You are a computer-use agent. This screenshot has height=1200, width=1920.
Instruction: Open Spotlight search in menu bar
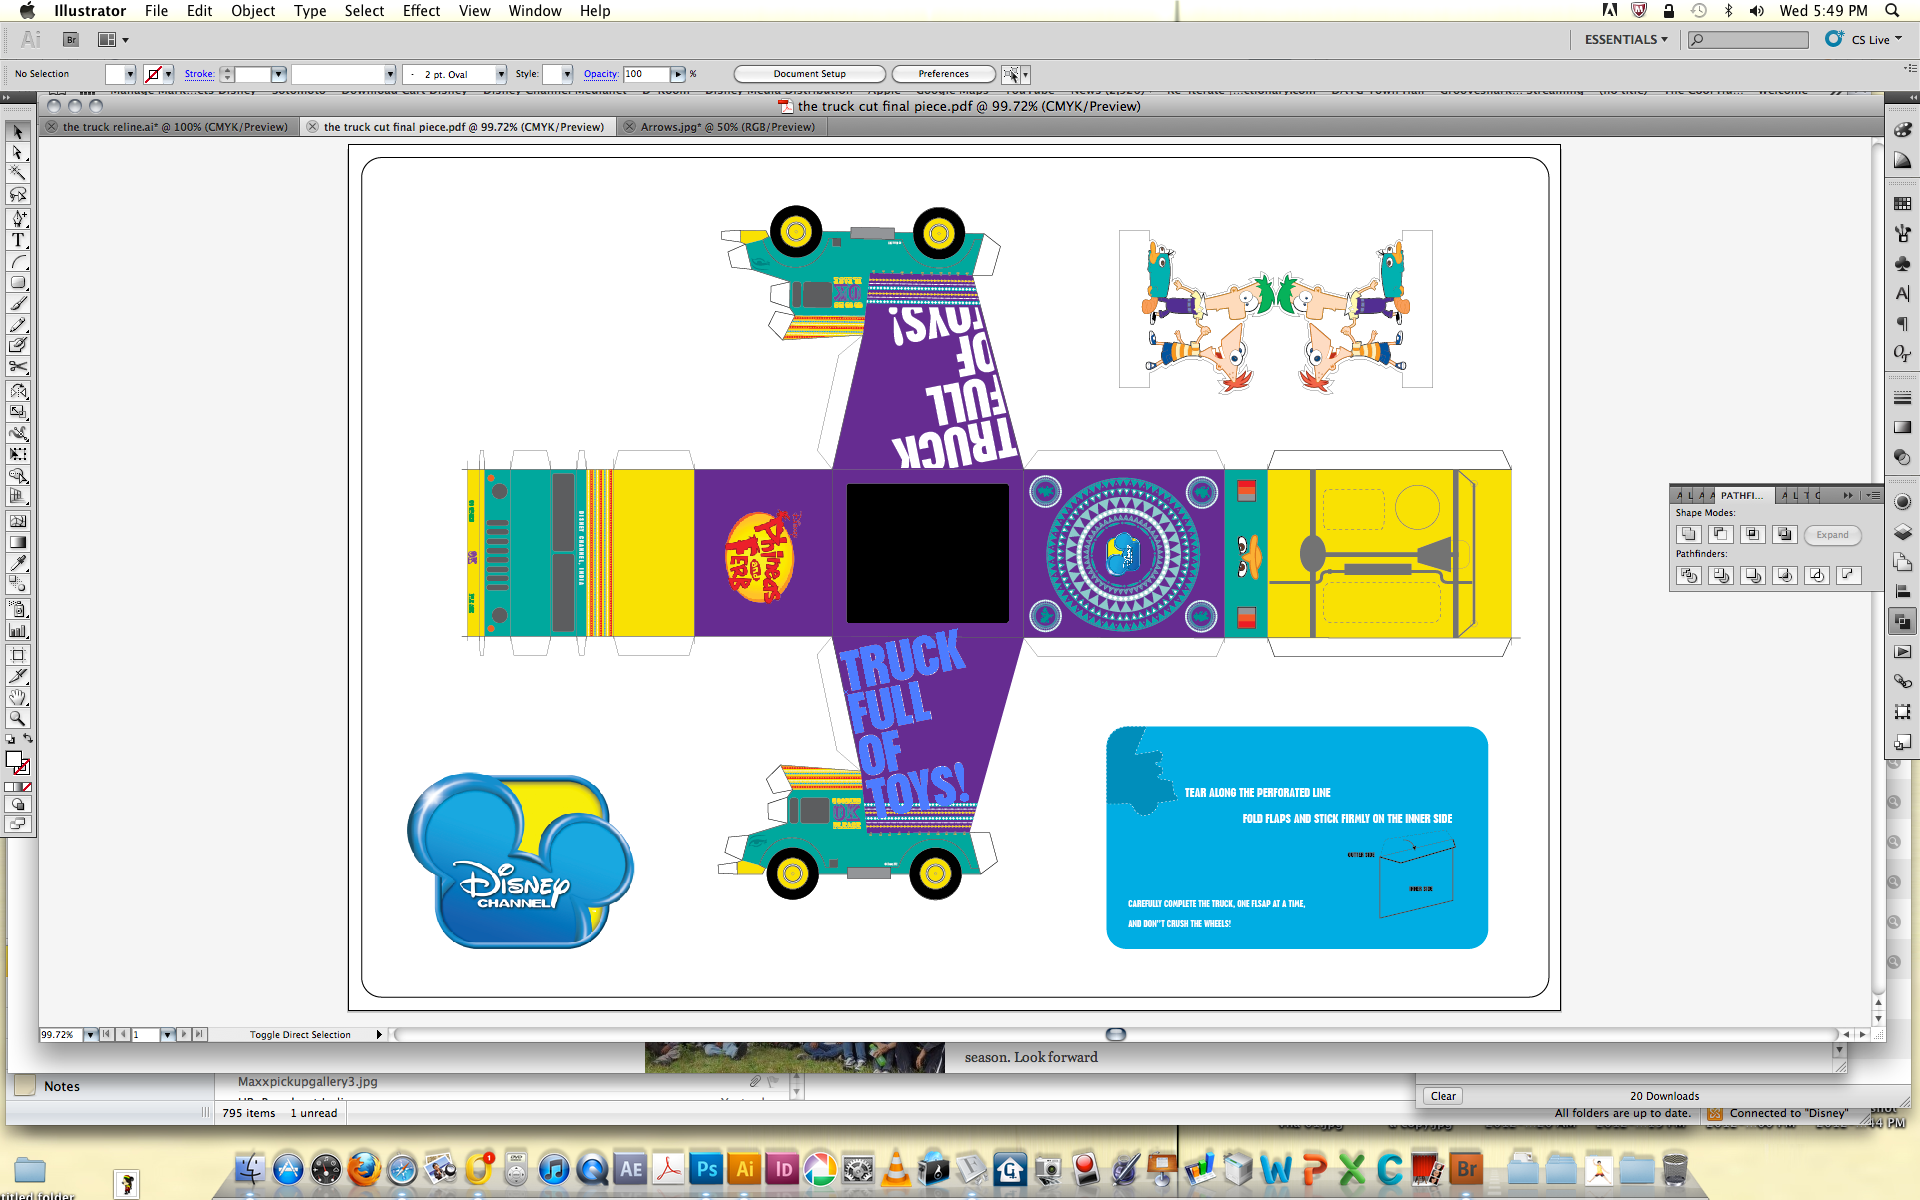pyautogui.click(x=1892, y=10)
